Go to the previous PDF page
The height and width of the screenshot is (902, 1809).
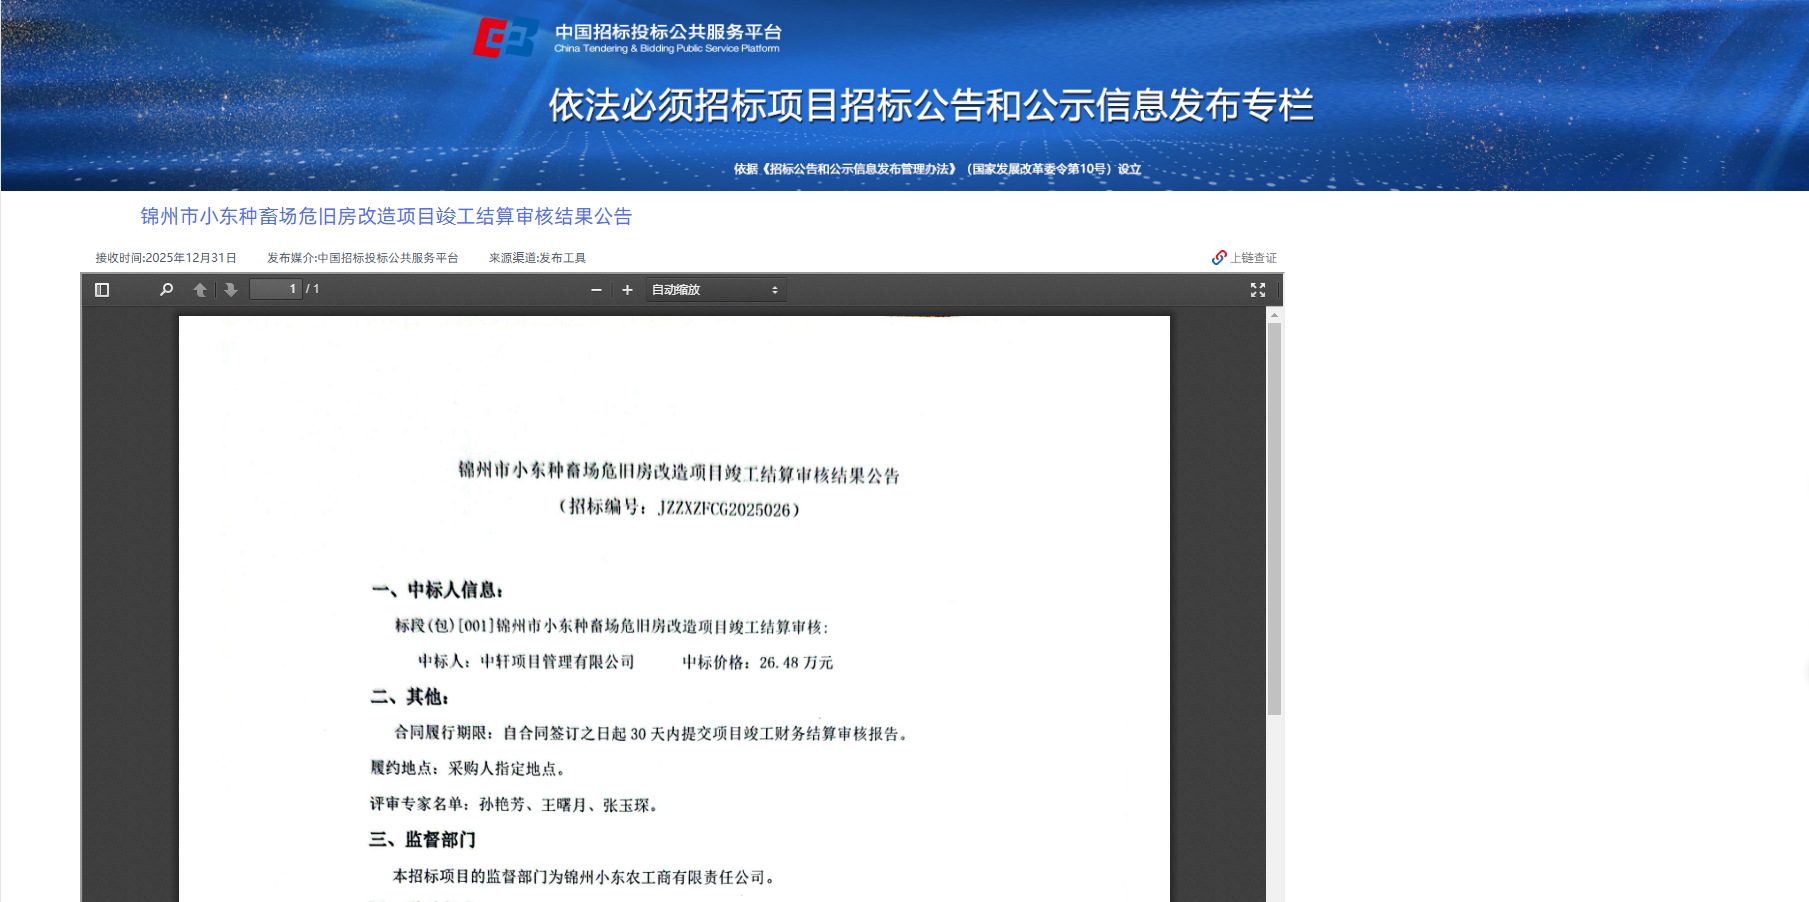200,290
